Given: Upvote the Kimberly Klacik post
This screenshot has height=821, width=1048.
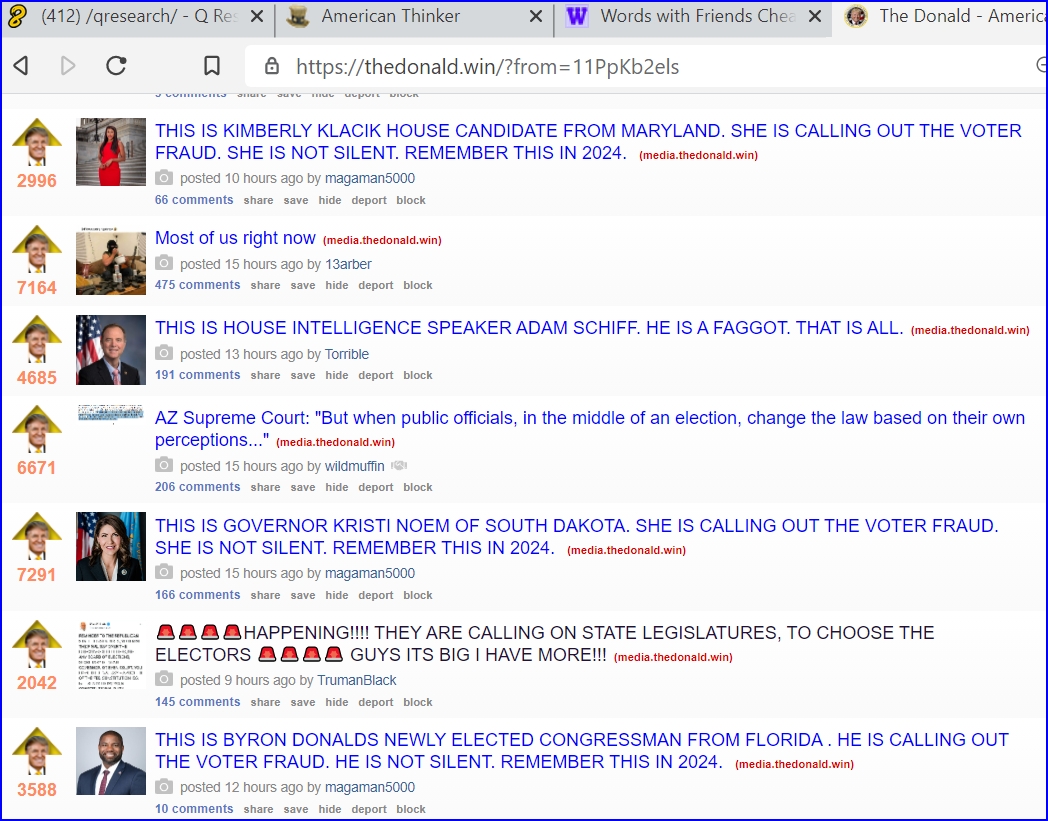Looking at the screenshot, I should 37,142.
